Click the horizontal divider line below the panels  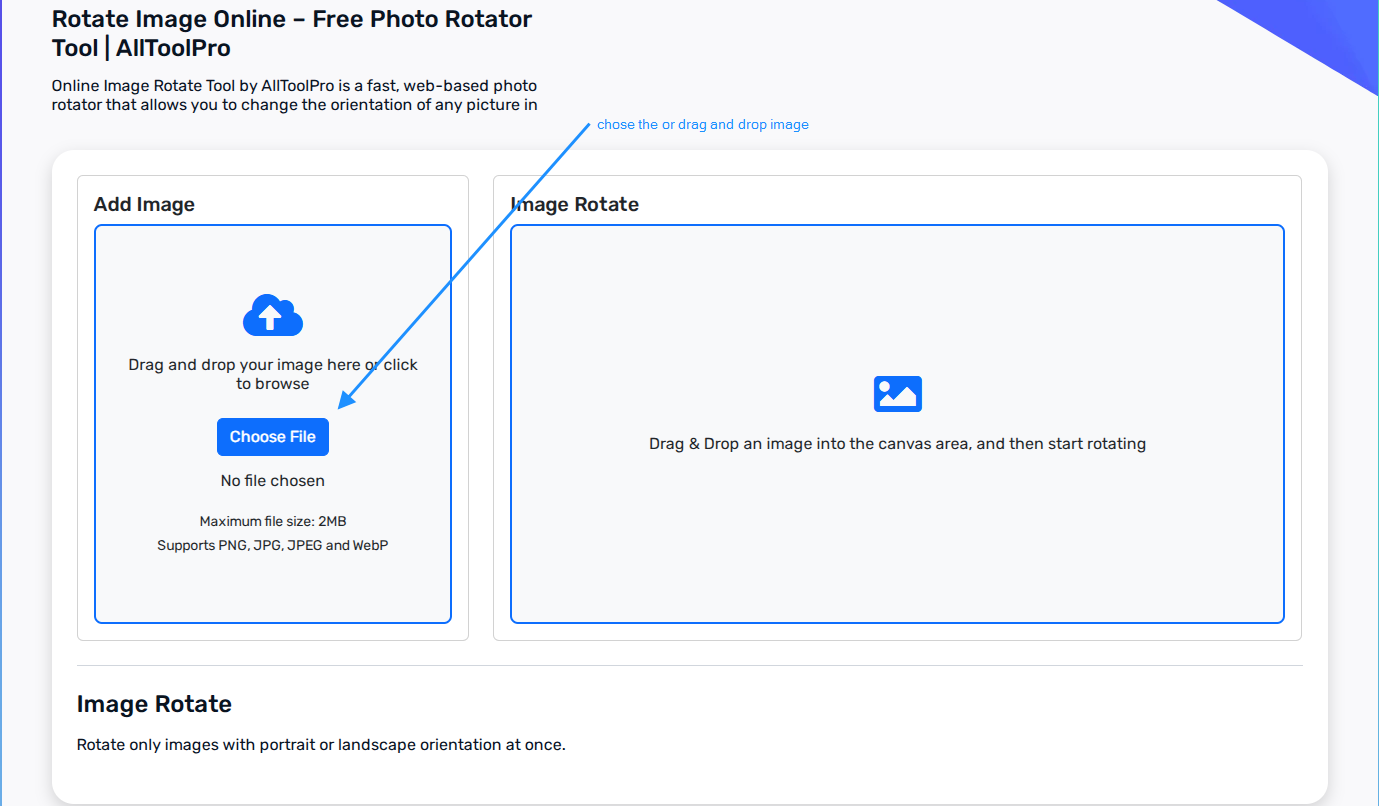coord(689,665)
